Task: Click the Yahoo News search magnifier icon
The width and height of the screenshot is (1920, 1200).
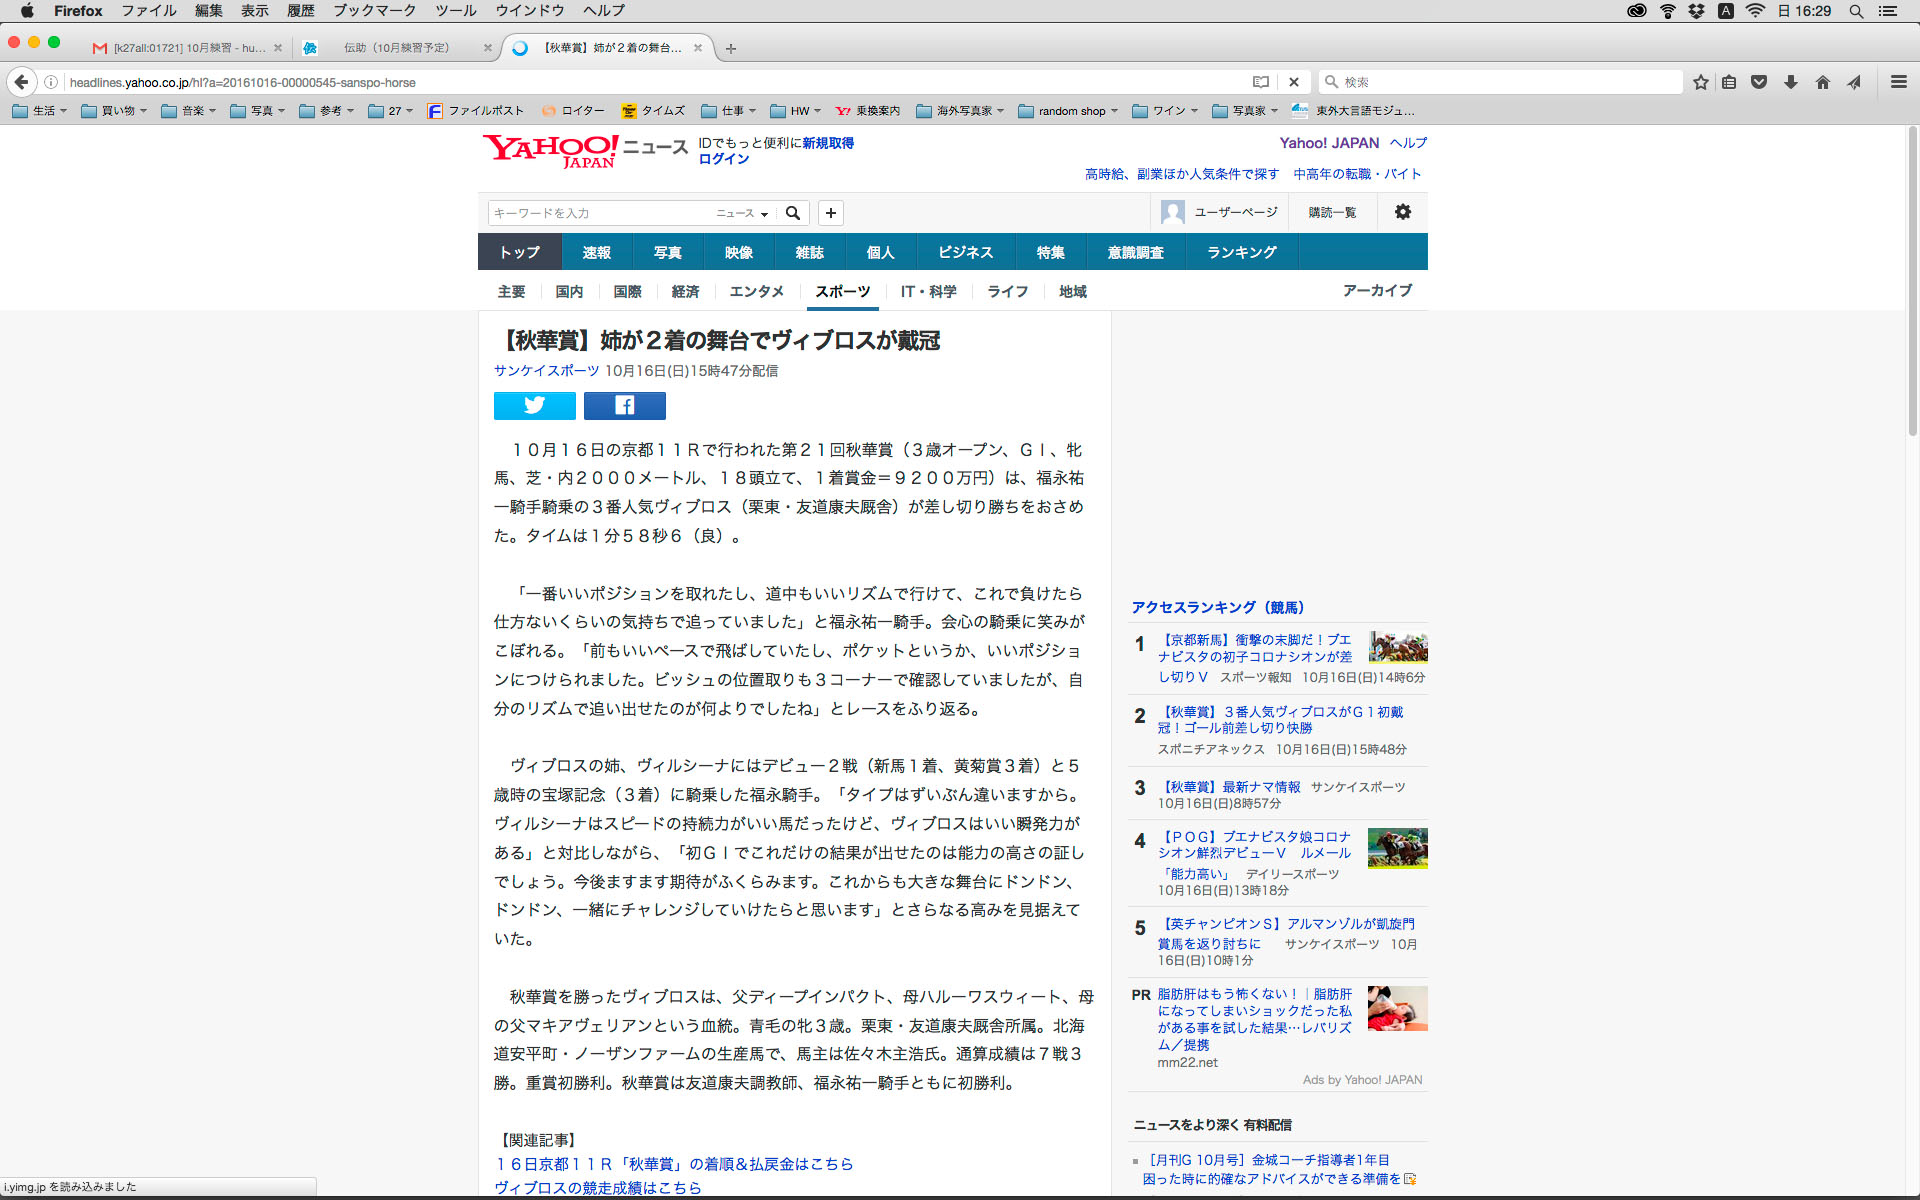Action: point(793,213)
